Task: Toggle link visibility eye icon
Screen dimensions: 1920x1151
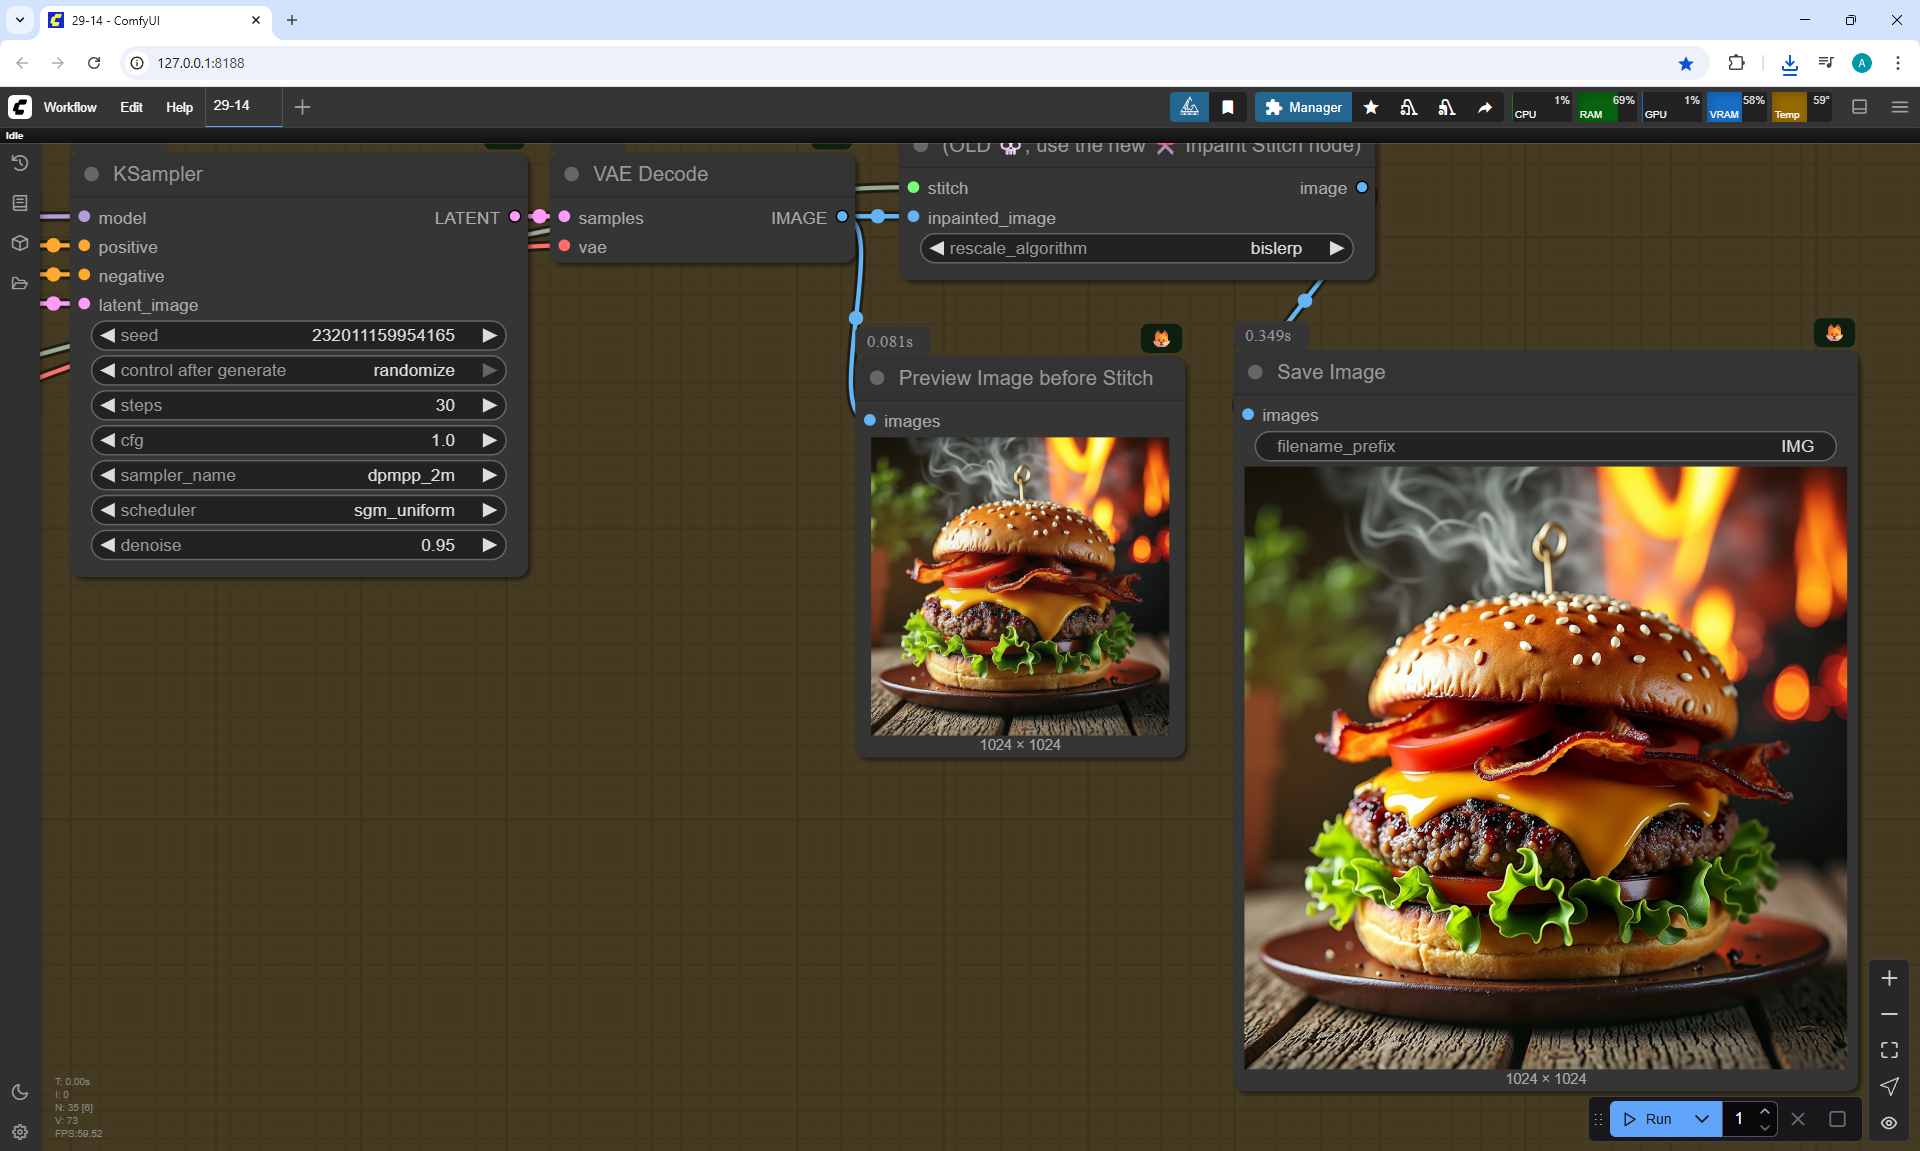Action: click(x=1889, y=1123)
